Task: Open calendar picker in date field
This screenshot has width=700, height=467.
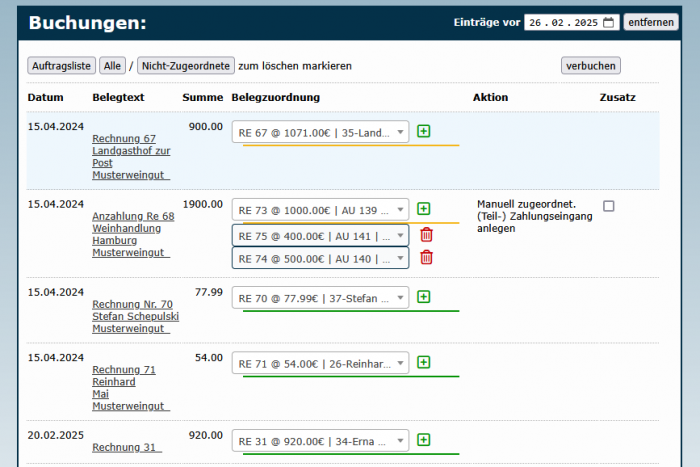Action: pos(609,22)
